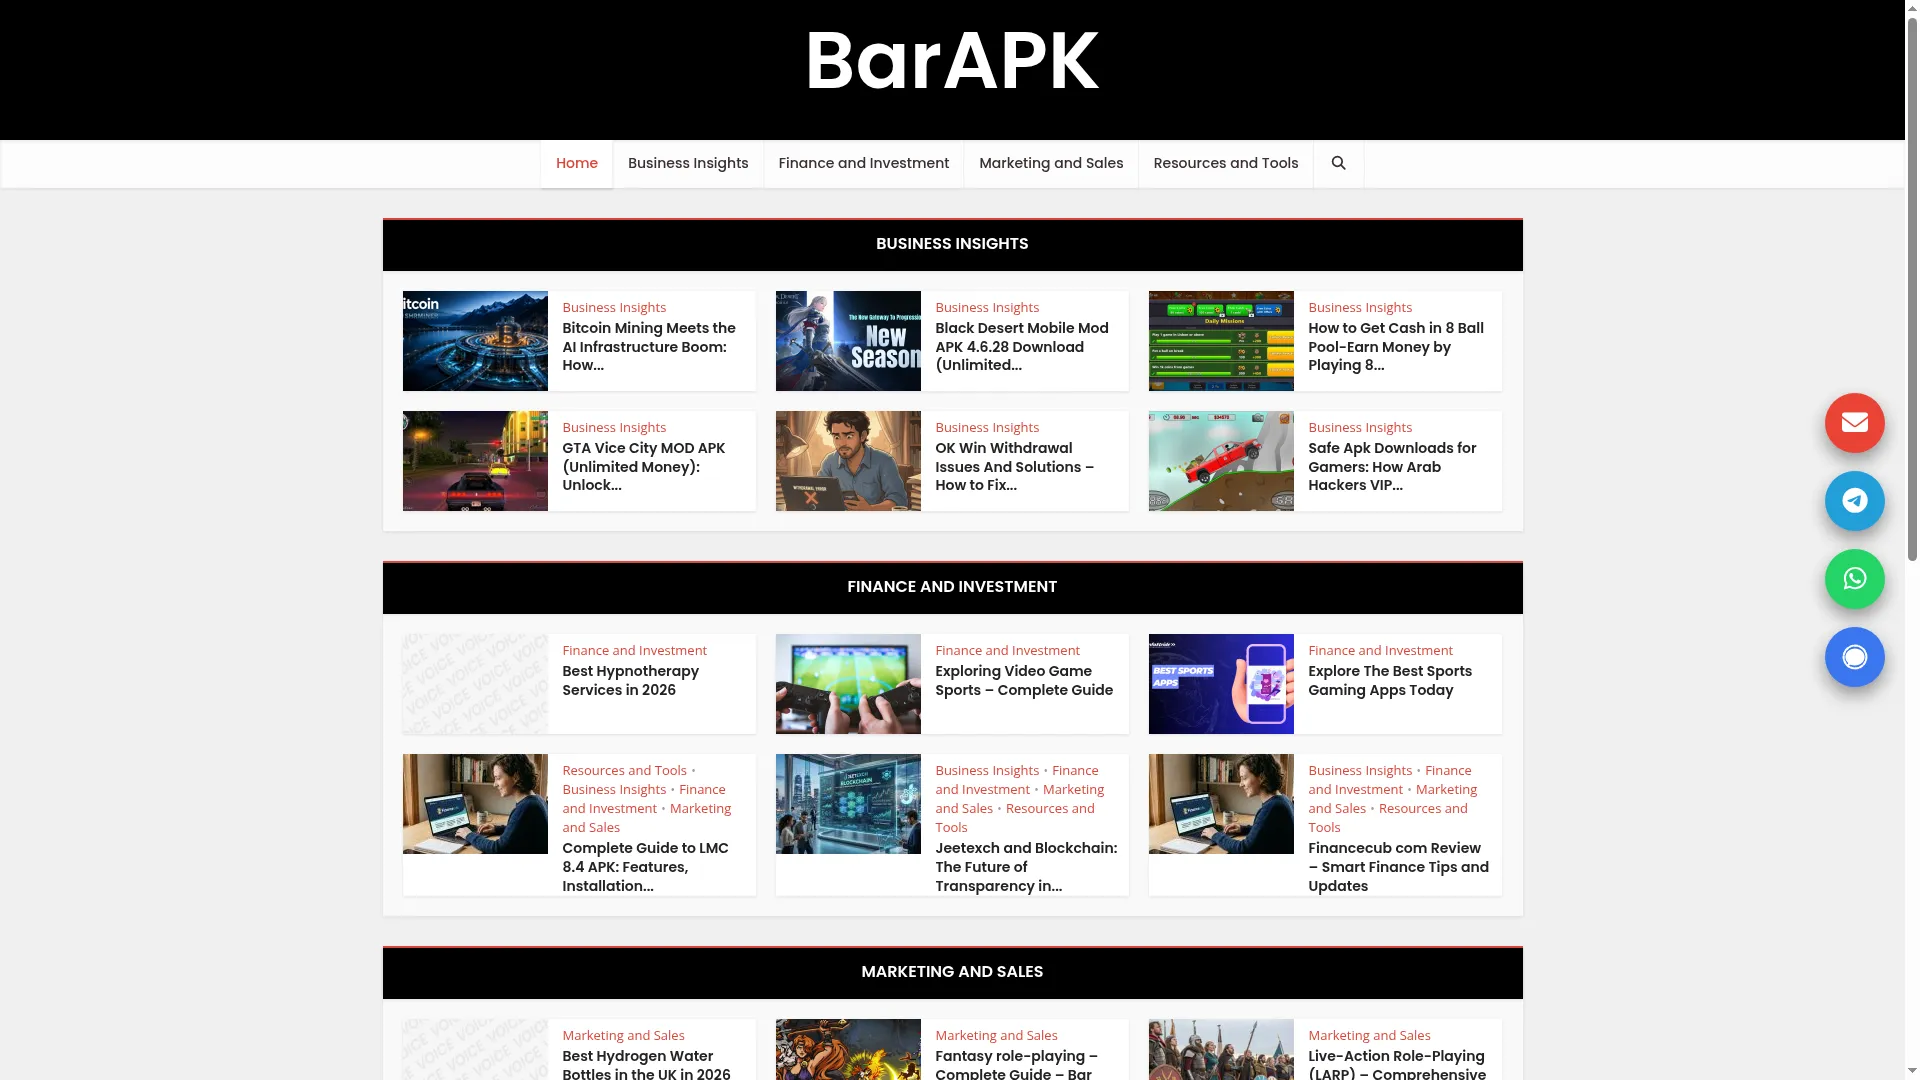This screenshot has height=1080, width=1920.
Task: Open Resources and Tools nav item
Action: (1226, 163)
